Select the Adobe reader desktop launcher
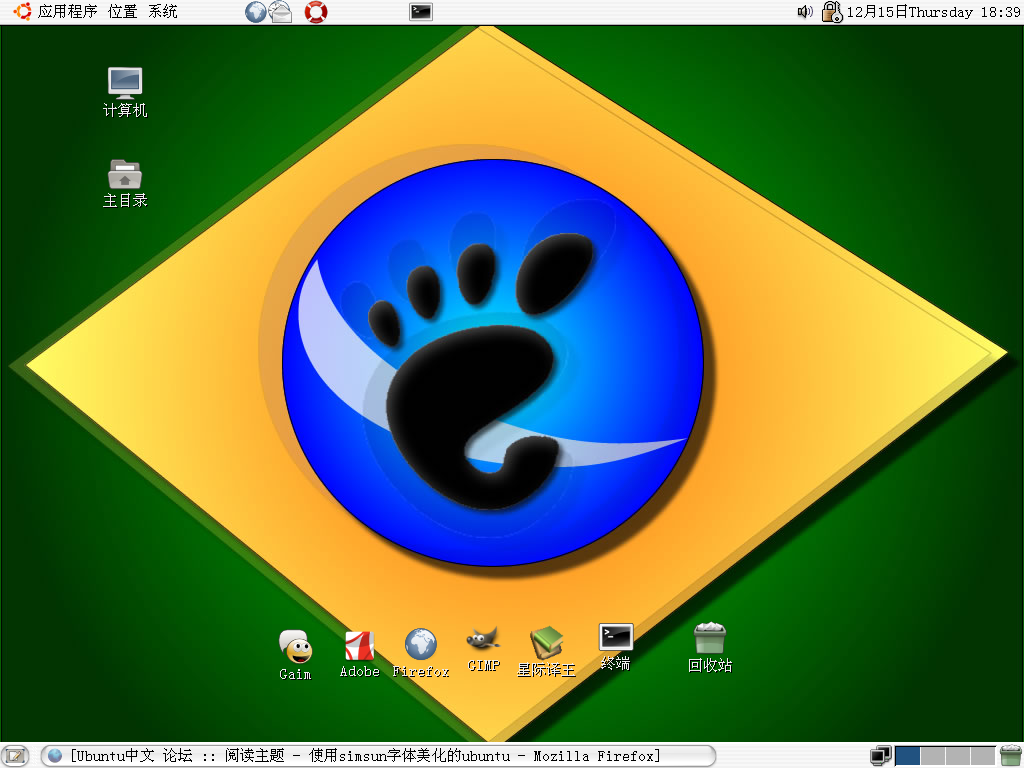1024x768 pixels. pyautogui.click(x=360, y=654)
